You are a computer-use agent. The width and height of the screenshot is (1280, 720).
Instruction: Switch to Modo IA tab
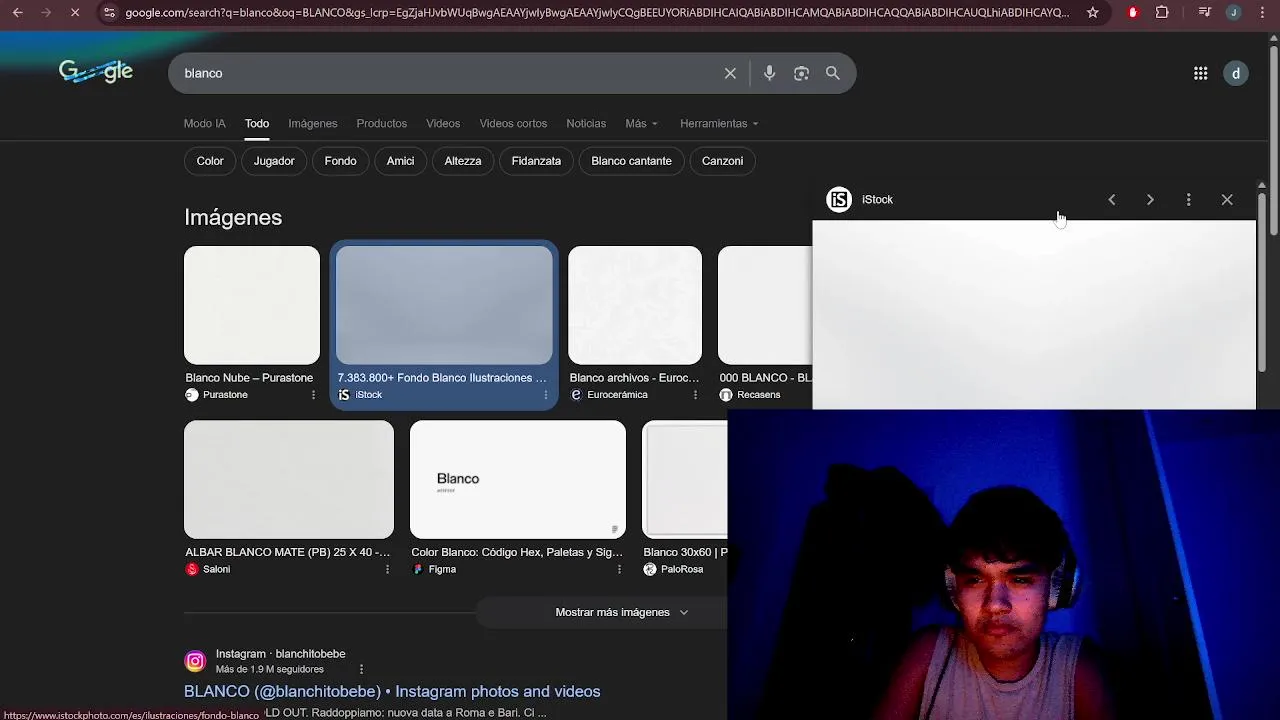click(204, 124)
